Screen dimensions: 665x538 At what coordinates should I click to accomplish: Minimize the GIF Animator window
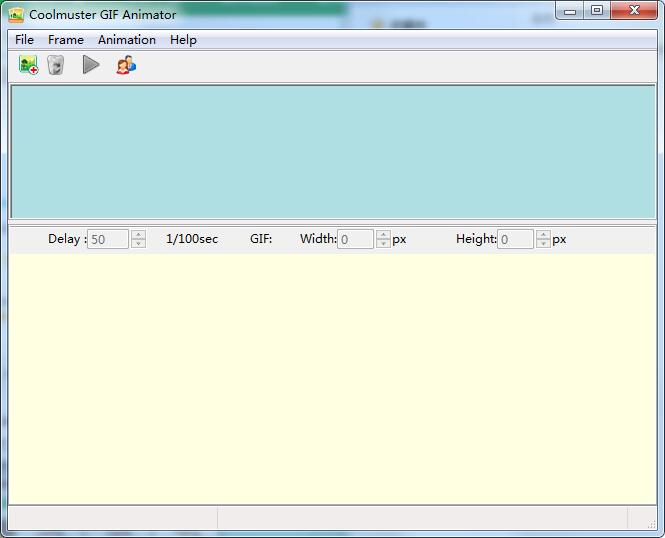click(570, 11)
